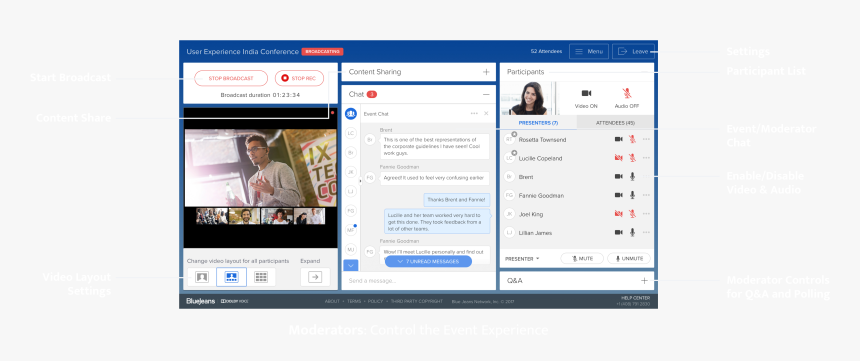The image size is (860, 361).
Task: Open Event Chat more options
Action: tap(474, 114)
